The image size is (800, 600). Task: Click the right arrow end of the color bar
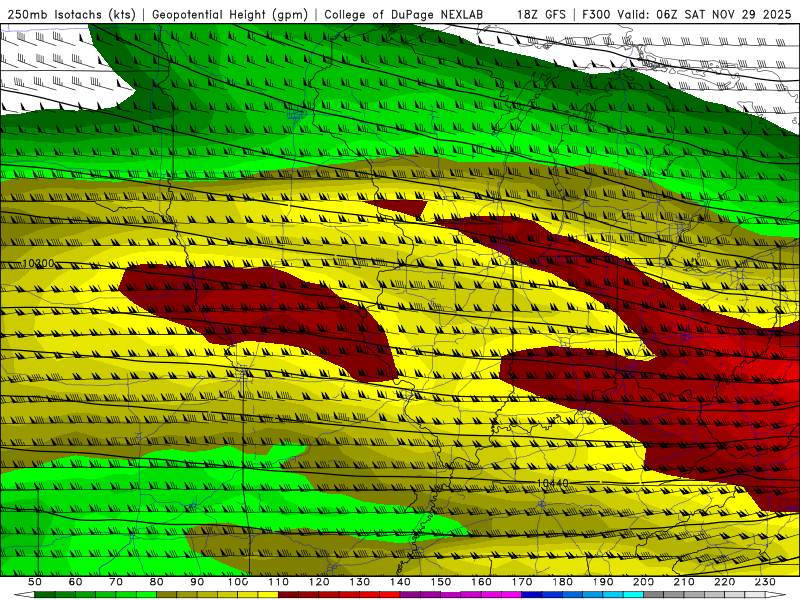775,594
